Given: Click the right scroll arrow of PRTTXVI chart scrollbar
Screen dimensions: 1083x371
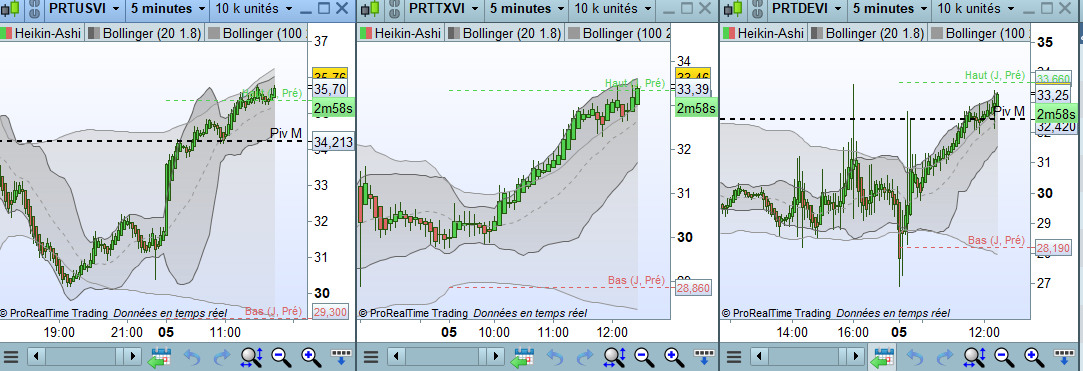Looking at the screenshot, I should 495,357.
